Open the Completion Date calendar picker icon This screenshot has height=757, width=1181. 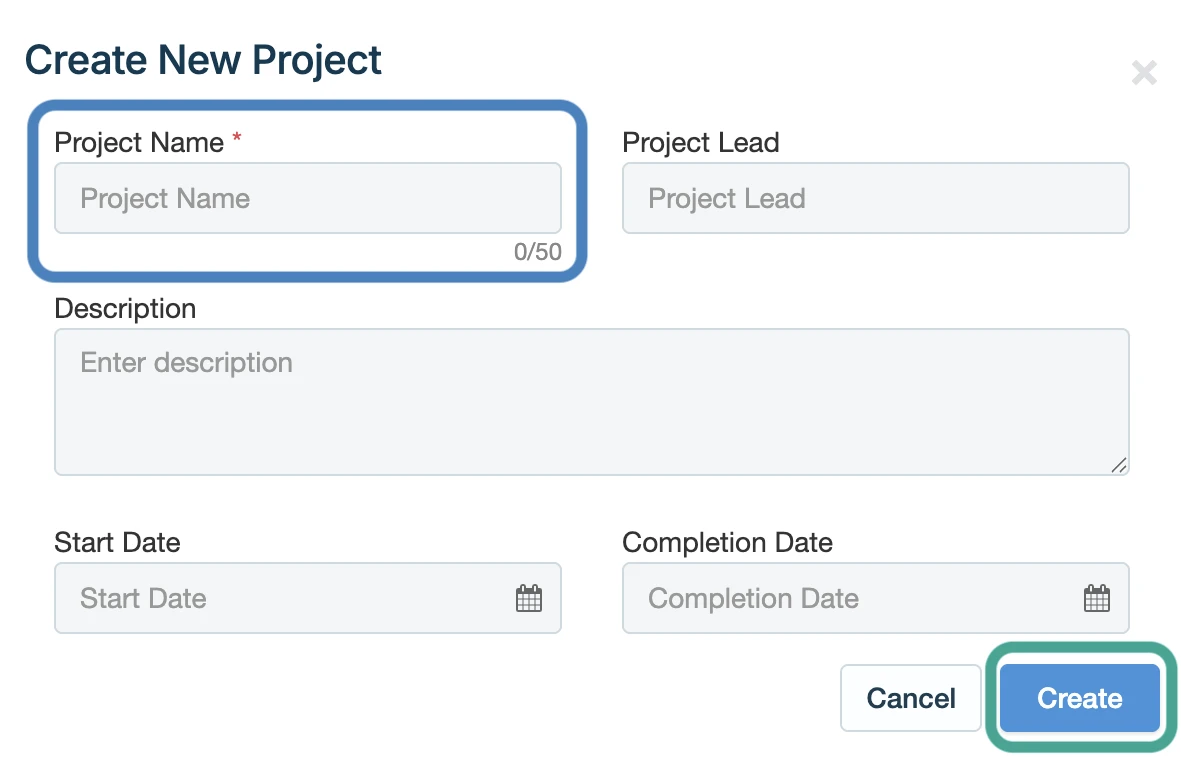tap(1096, 599)
